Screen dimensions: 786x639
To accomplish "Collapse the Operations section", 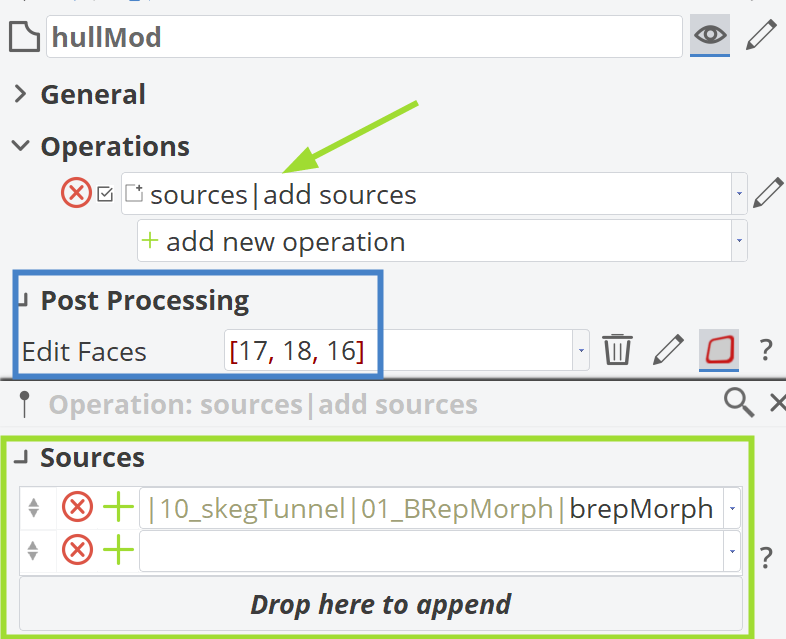I will pyautogui.click(x=21, y=146).
